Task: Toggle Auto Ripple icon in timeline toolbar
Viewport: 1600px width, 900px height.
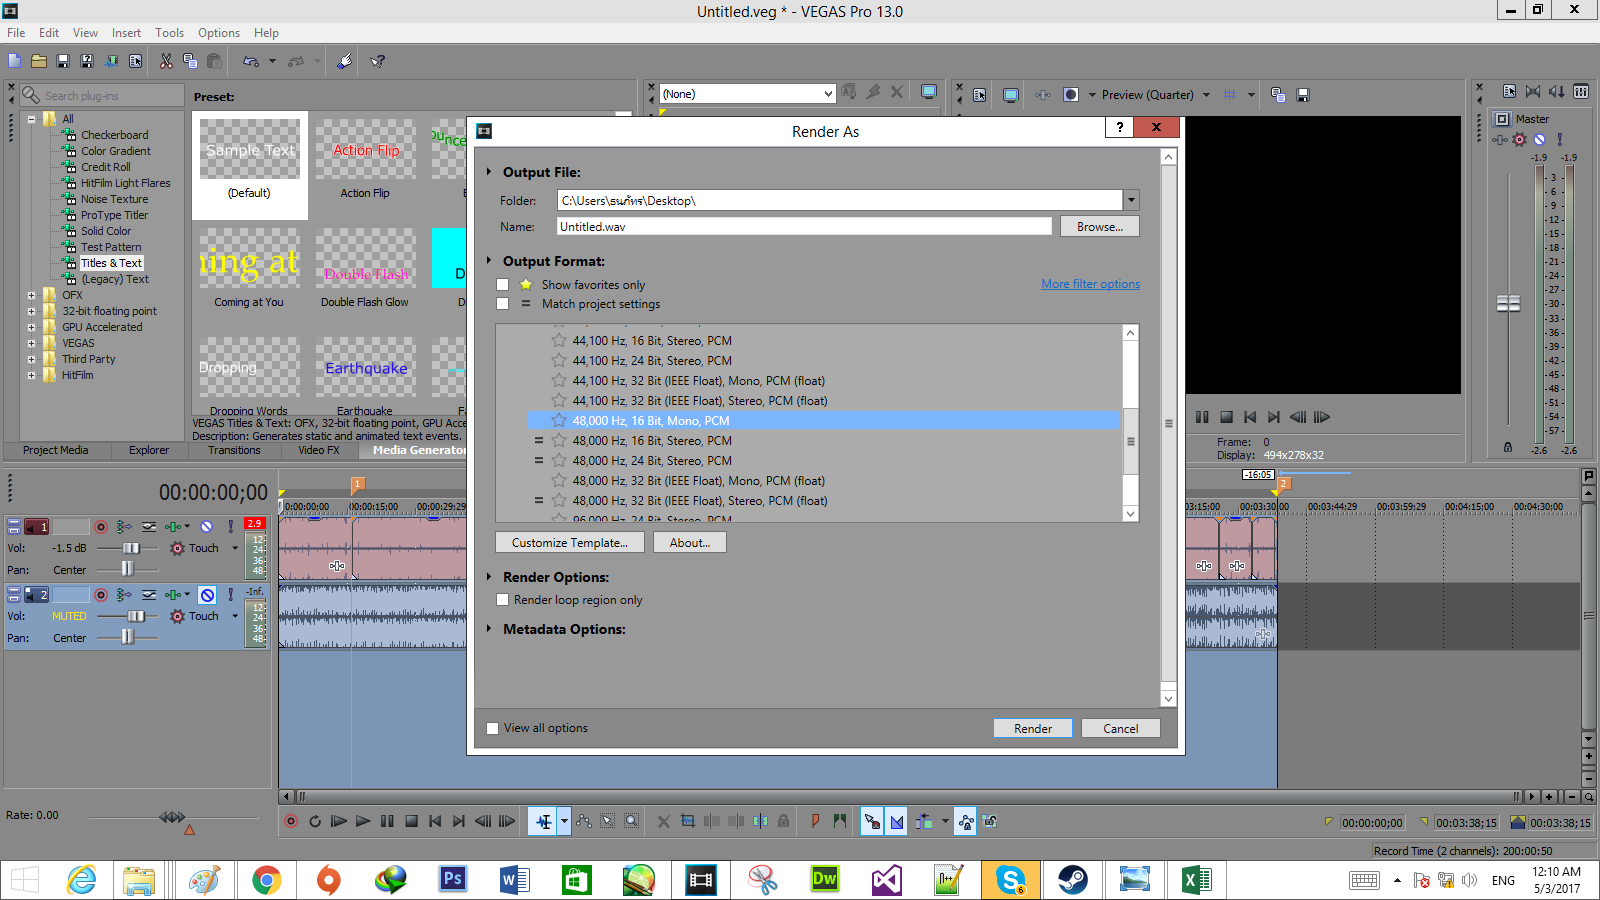Action: pyautogui.click(x=923, y=821)
